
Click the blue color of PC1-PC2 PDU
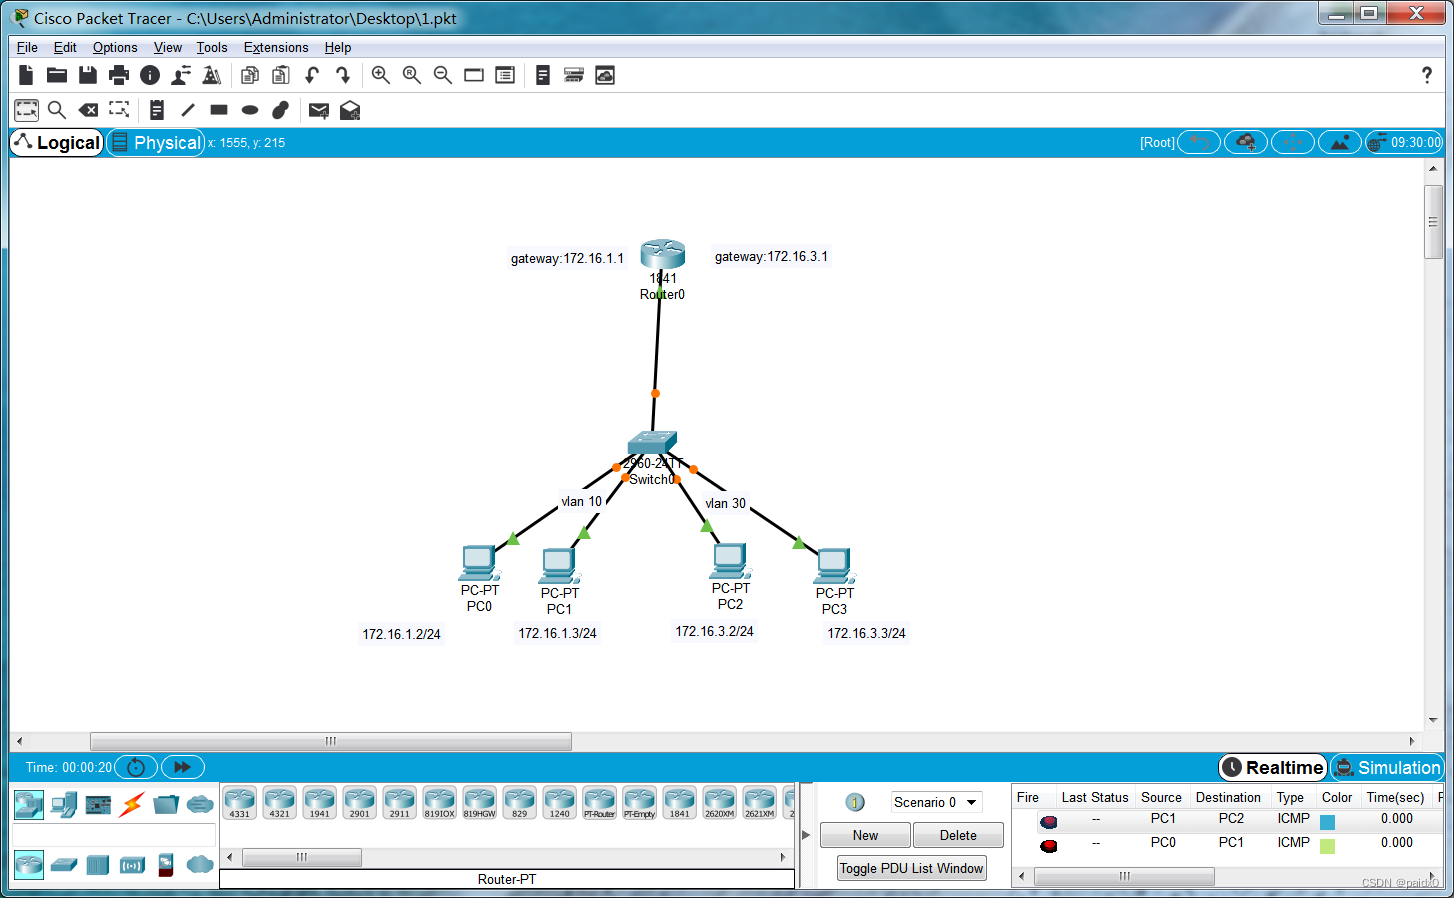[x=1328, y=822]
